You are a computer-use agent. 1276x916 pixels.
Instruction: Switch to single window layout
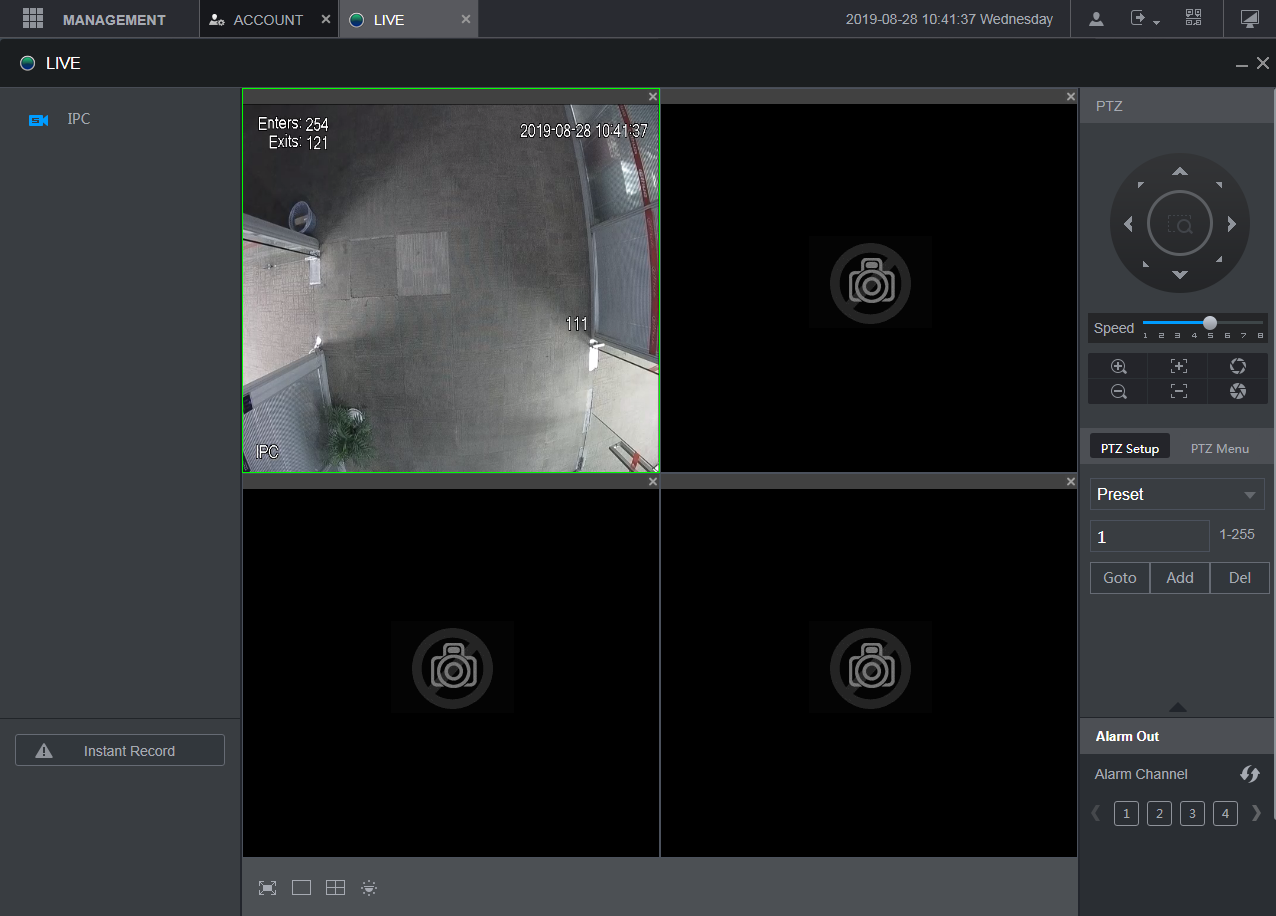coord(301,888)
